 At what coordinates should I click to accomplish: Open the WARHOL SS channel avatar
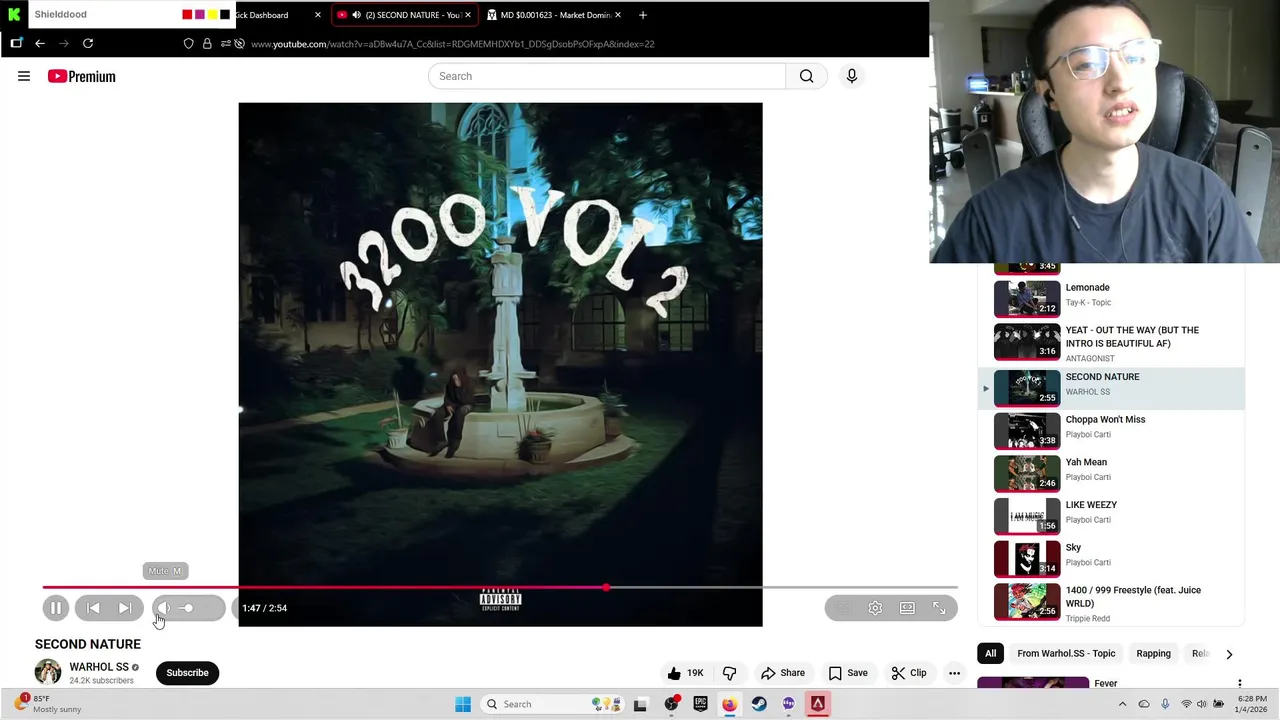pos(48,673)
